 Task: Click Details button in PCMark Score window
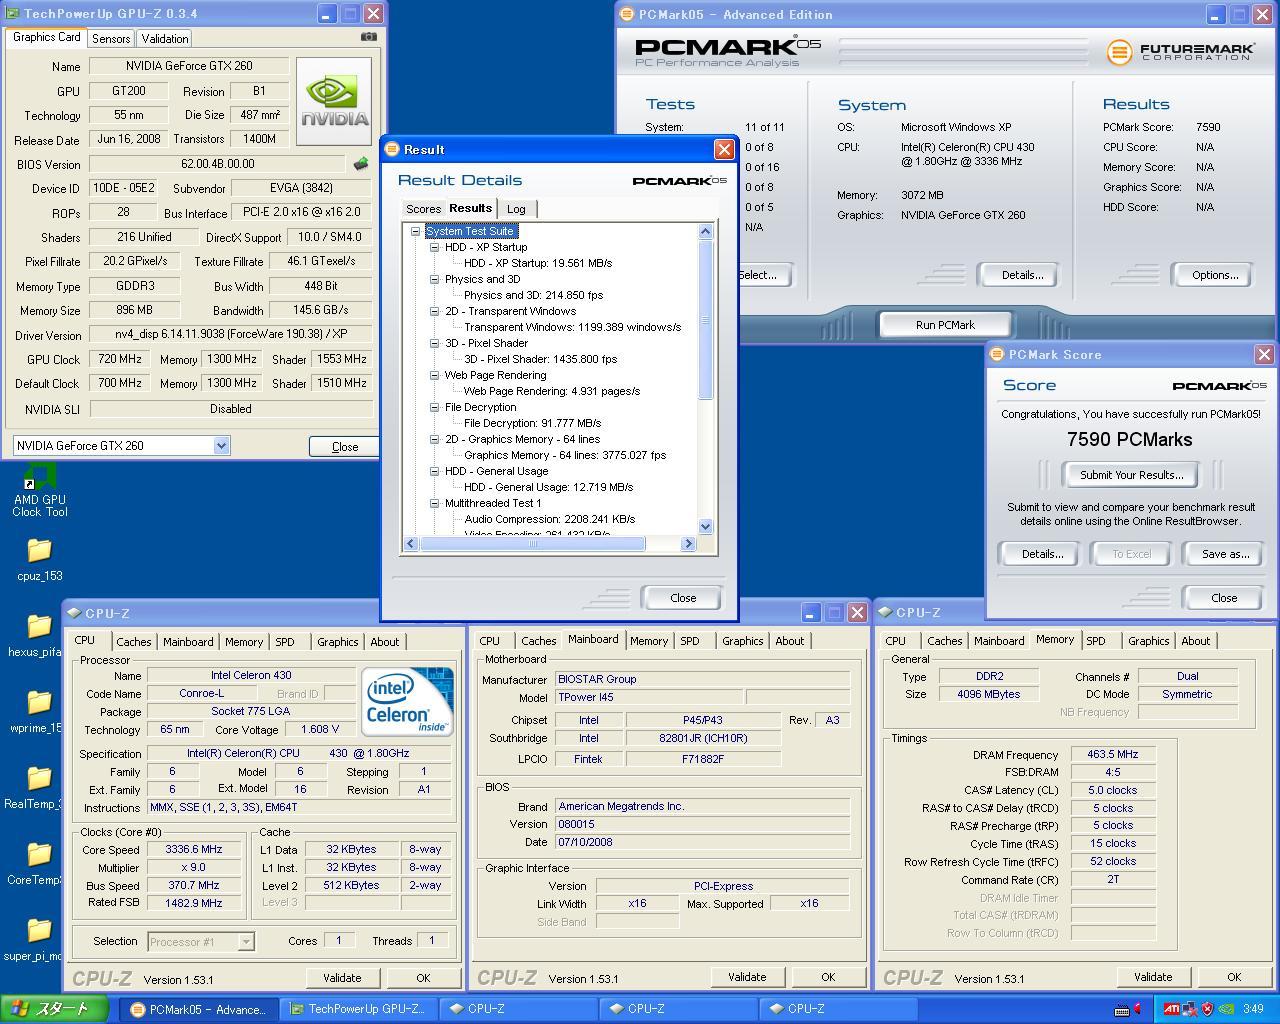click(1042, 554)
